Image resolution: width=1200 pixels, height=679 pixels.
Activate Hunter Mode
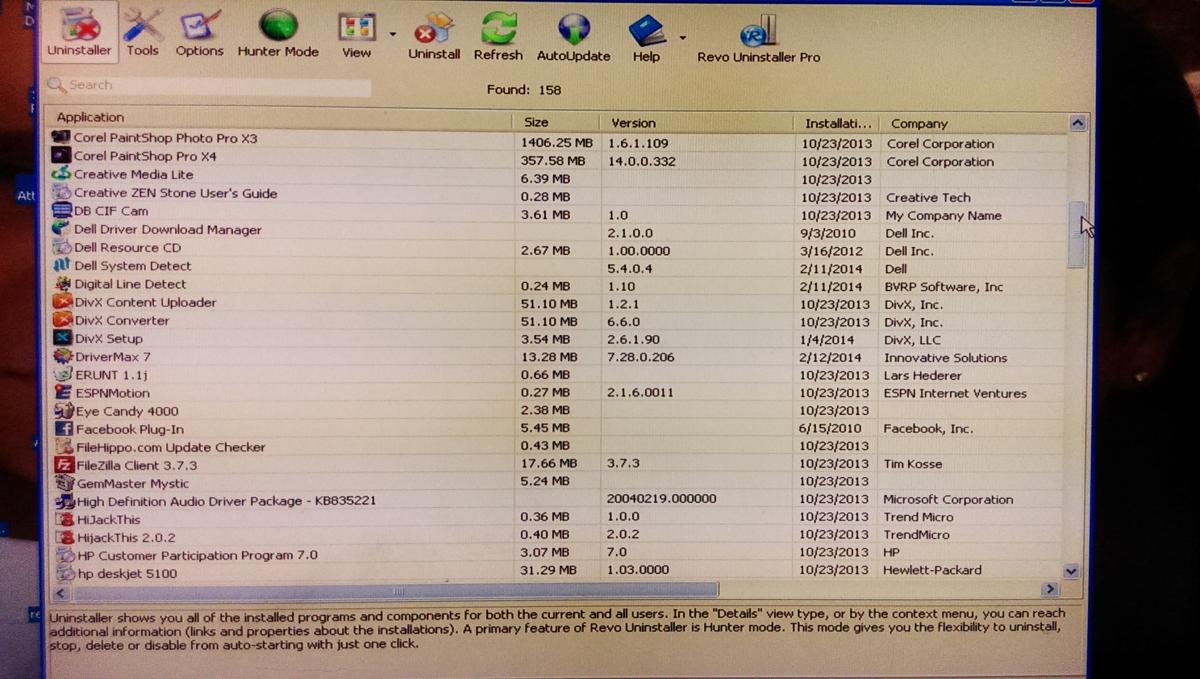(278, 32)
